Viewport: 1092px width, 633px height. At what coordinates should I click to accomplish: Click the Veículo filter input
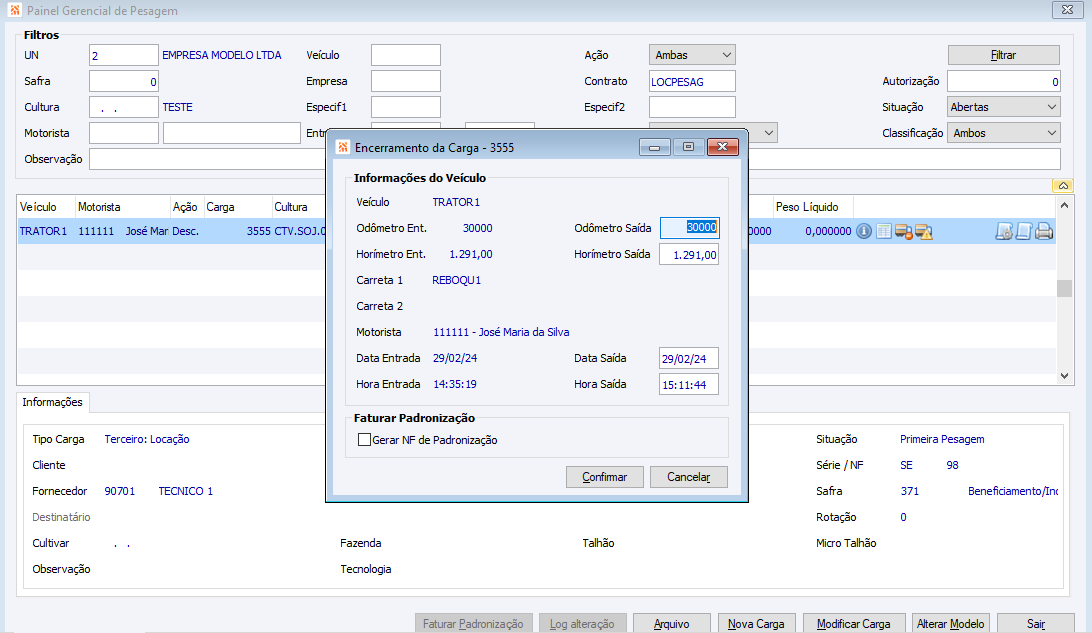406,55
